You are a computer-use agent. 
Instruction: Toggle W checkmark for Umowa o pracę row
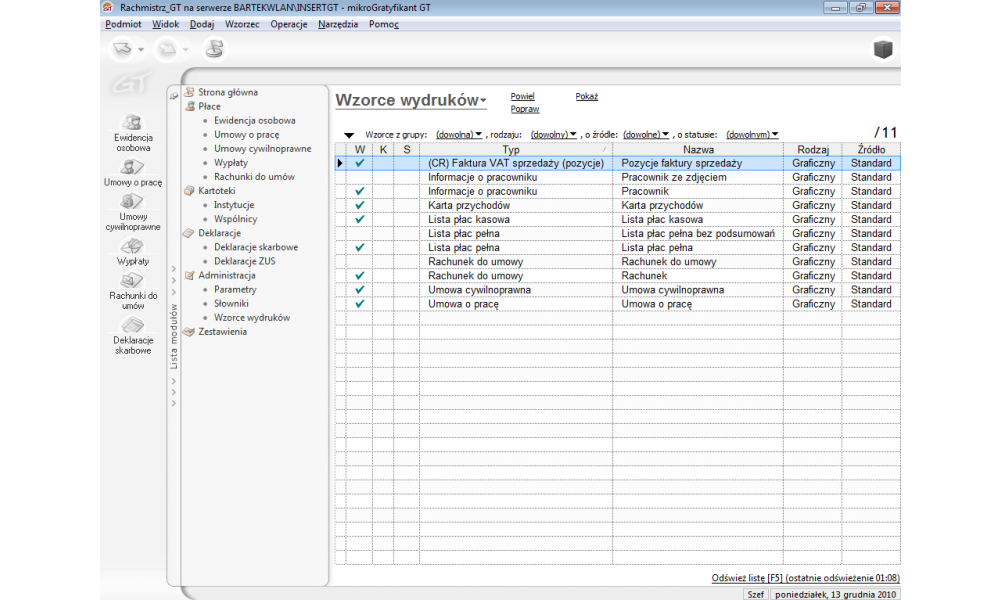pyautogui.click(x=360, y=304)
